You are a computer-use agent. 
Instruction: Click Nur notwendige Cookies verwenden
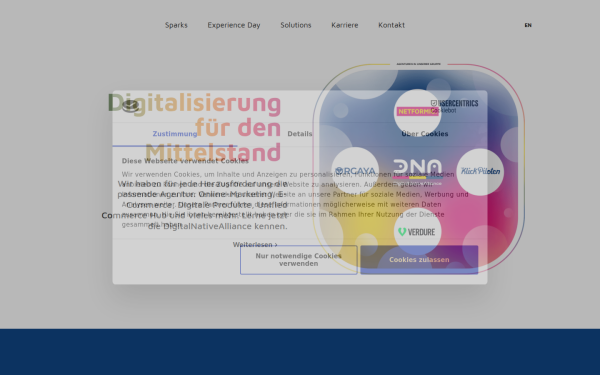point(298,260)
